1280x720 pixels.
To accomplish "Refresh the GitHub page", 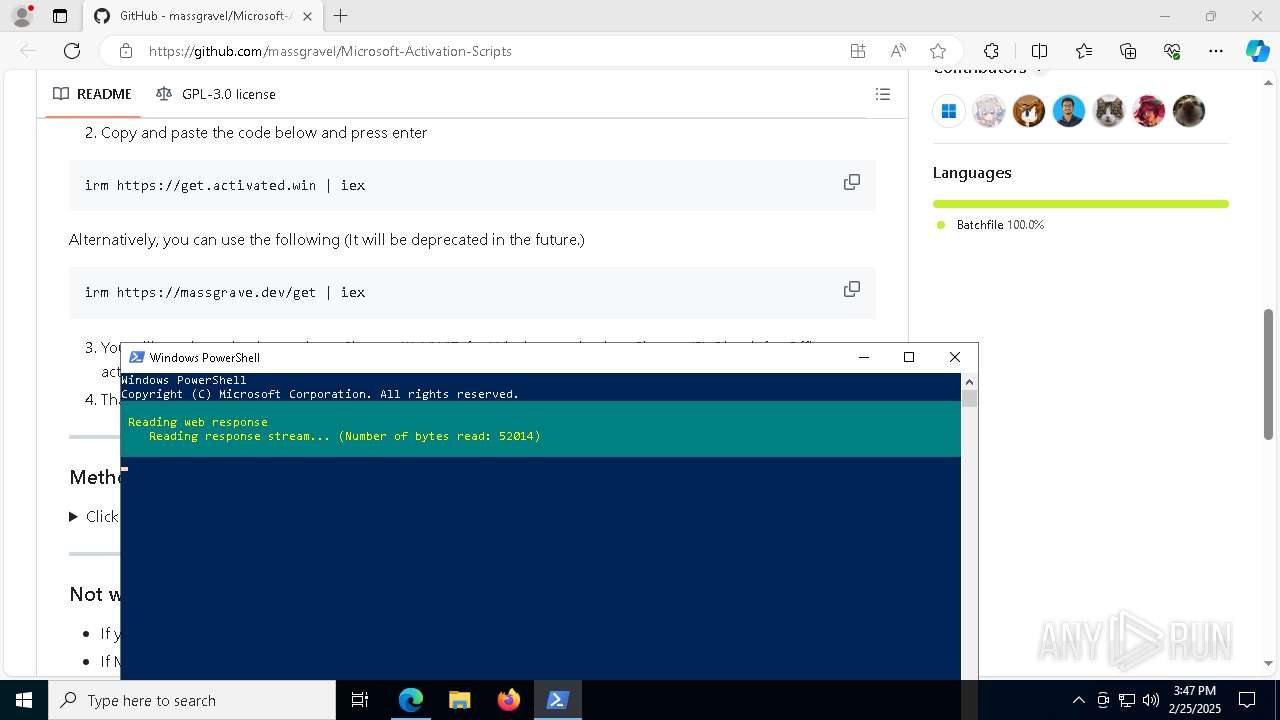I will tap(72, 51).
